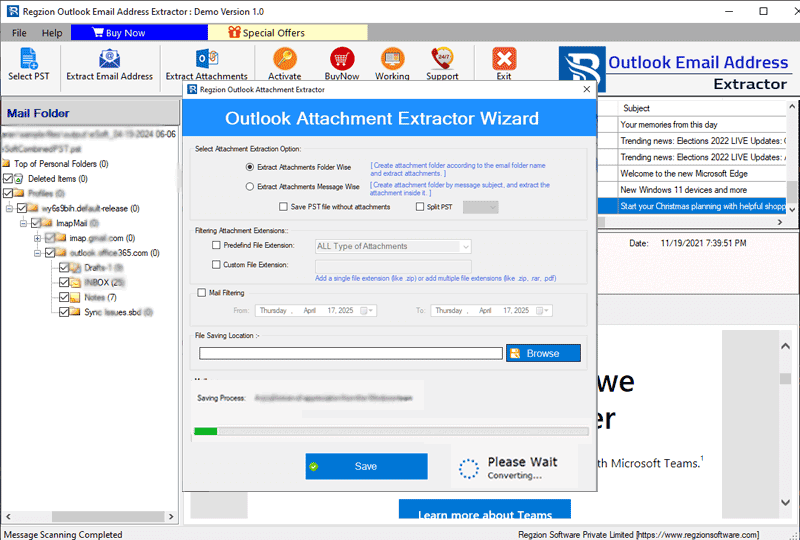Uncheck the Deleted Items folder checkbox
Screen dimensions: 800x540
(x=8, y=179)
